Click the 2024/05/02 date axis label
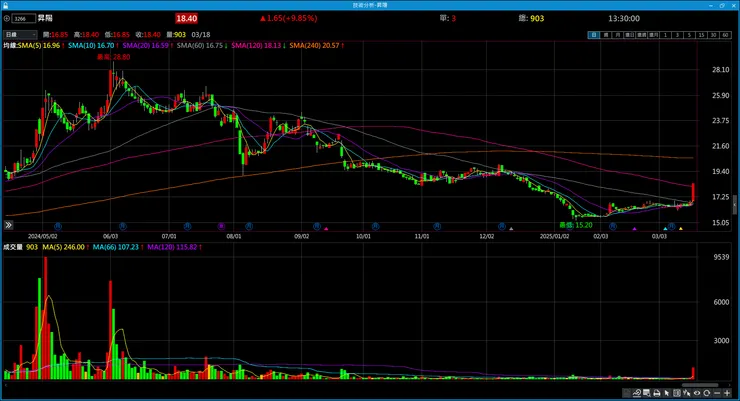 pos(42,236)
